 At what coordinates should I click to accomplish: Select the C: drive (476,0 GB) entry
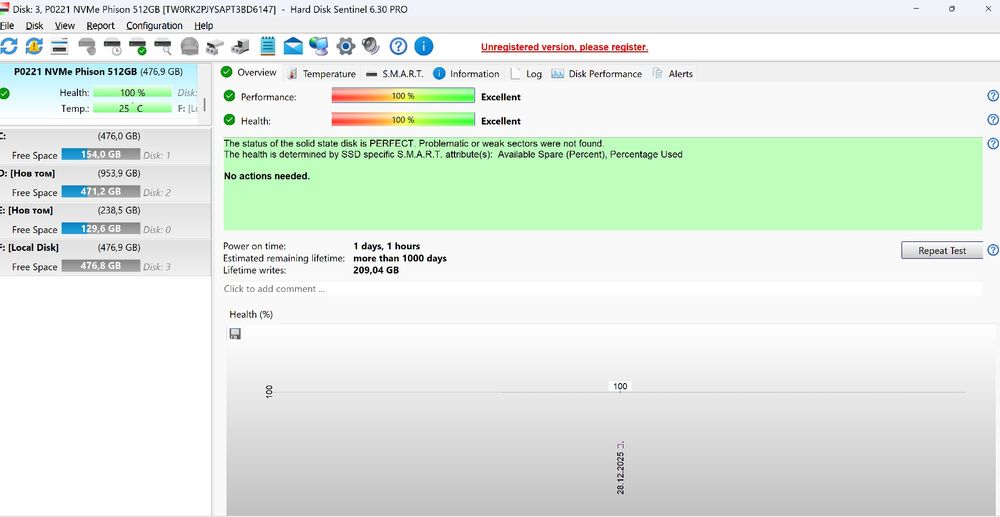[x=105, y=145]
